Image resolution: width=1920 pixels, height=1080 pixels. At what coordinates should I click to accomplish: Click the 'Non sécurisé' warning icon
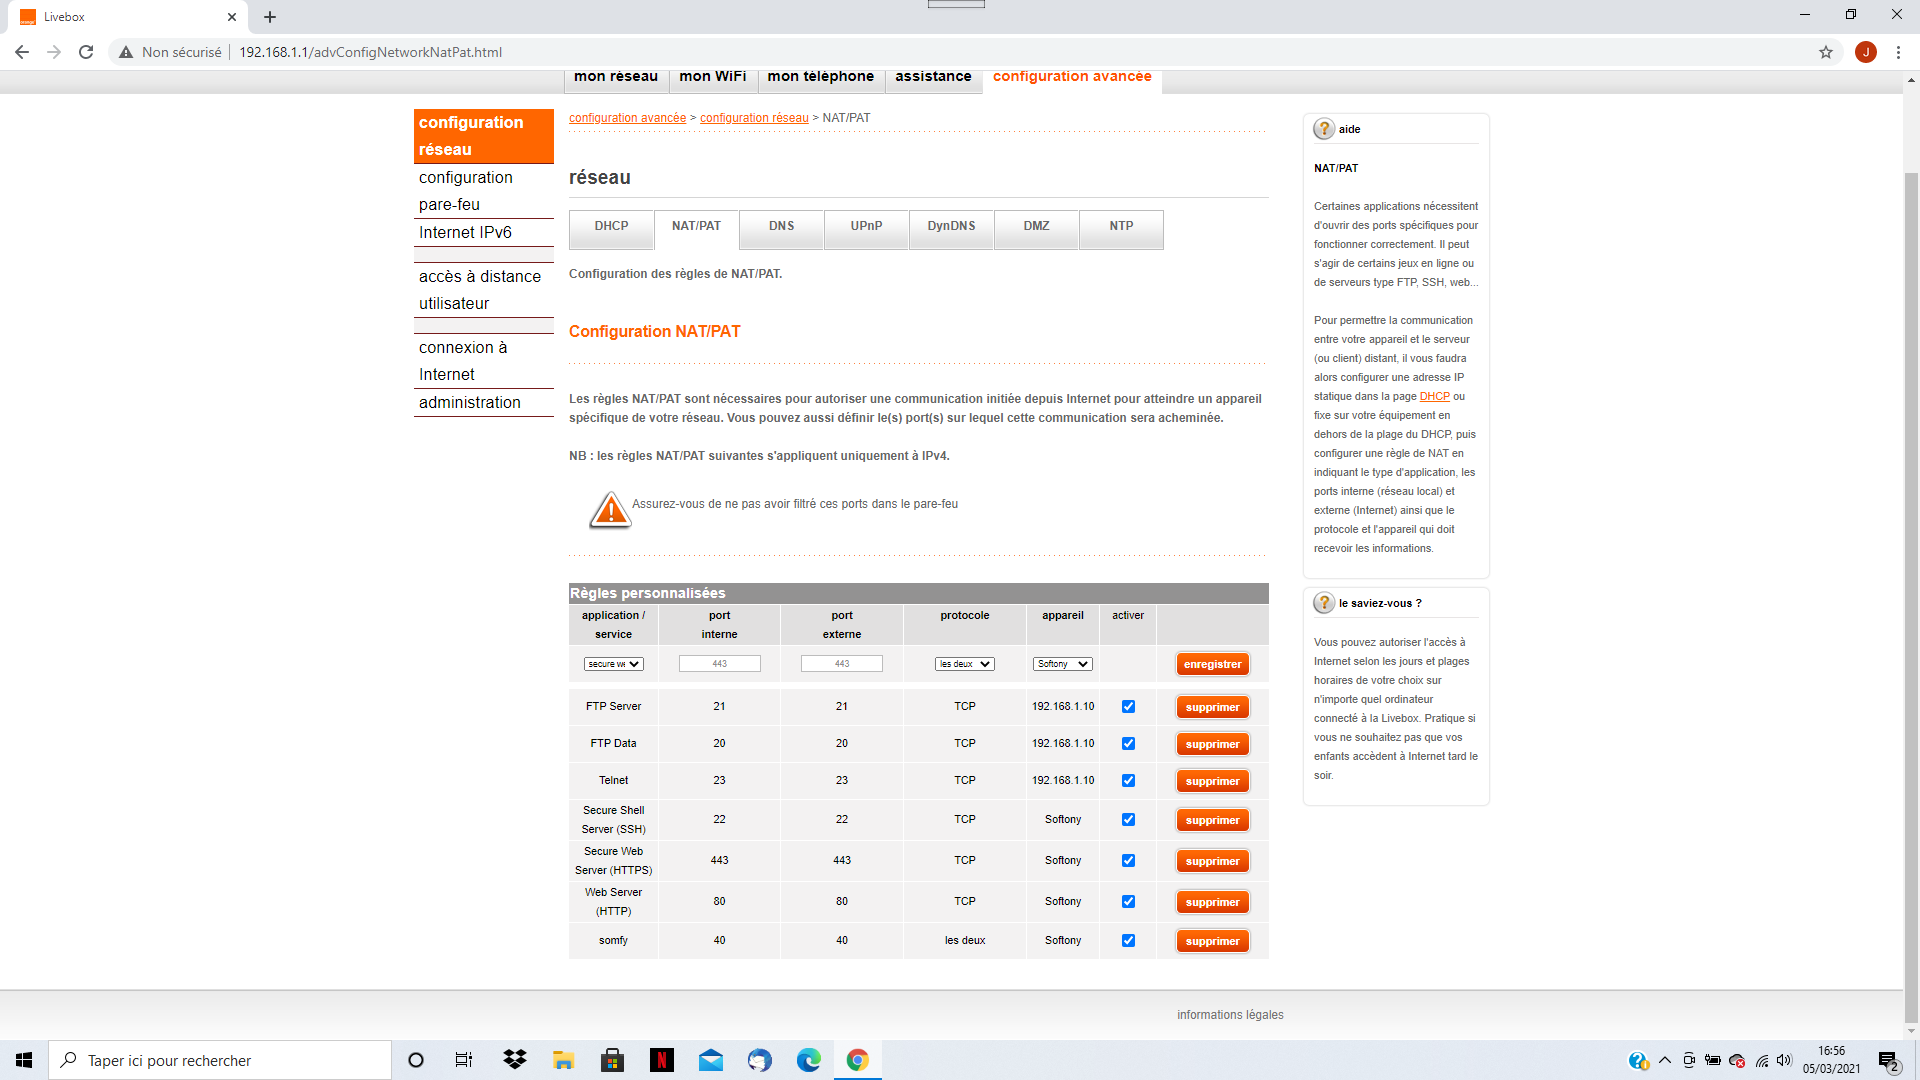click(126, 52)
